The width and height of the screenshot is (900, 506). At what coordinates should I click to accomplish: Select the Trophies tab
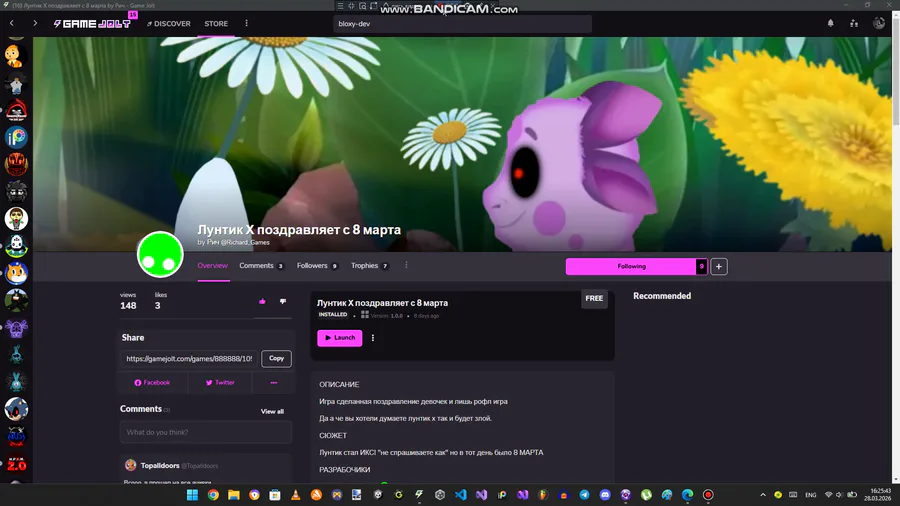369,266
